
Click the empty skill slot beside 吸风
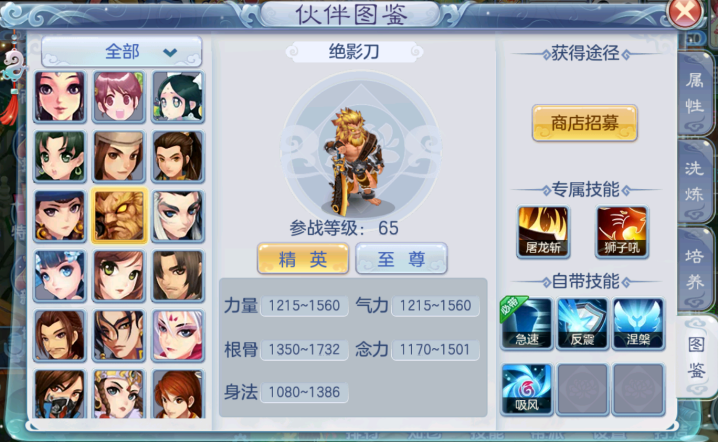(582, 389)
